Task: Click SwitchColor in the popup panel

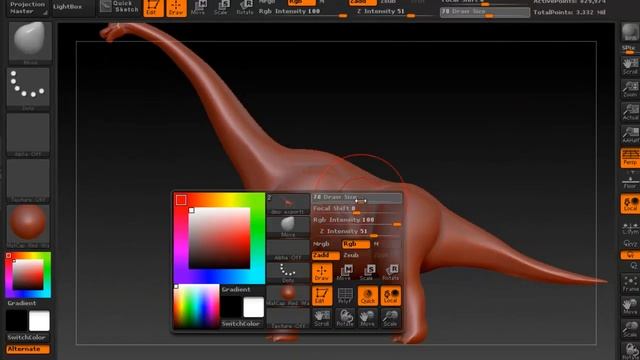Action: (x=241, y=324)
